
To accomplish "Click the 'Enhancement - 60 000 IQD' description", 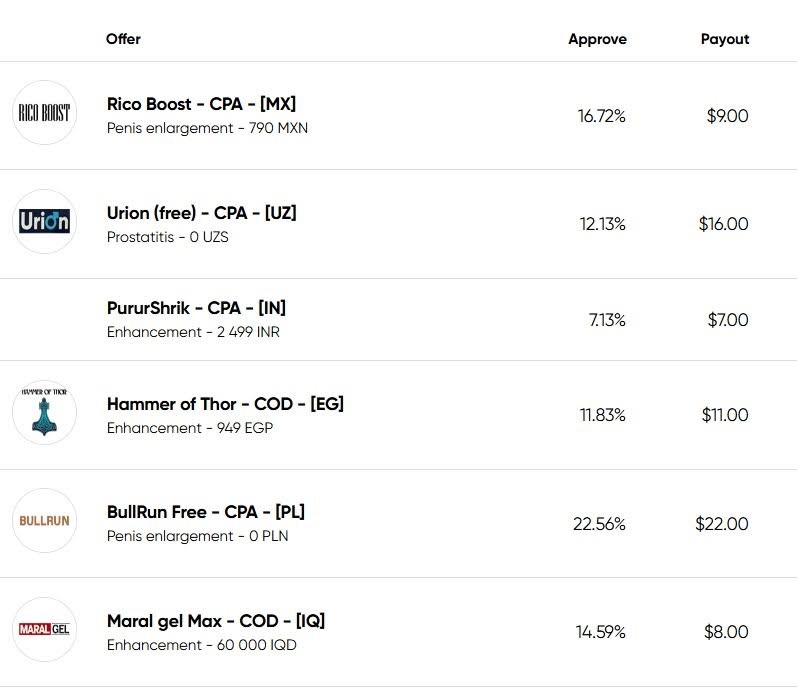I will (x=201, y=645).
